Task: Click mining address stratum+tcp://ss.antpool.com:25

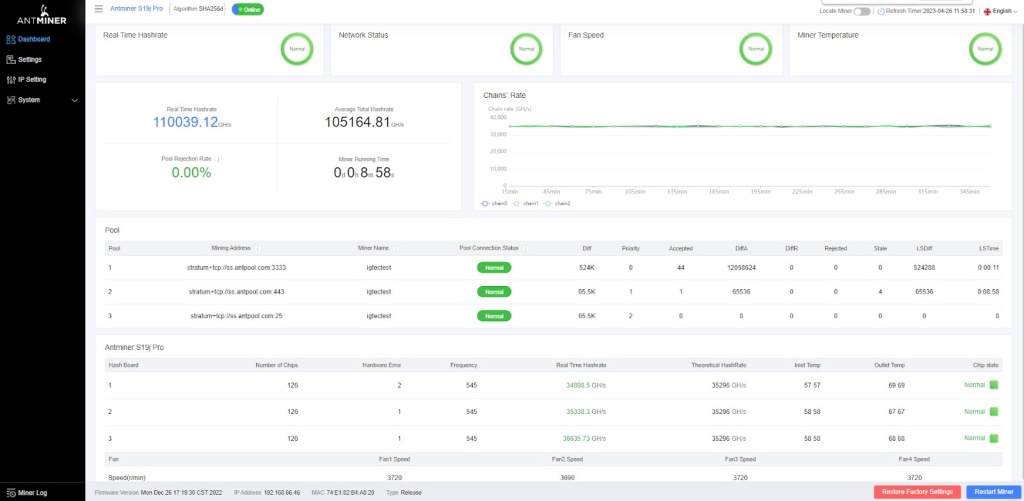Action: (x=236, y=316)
